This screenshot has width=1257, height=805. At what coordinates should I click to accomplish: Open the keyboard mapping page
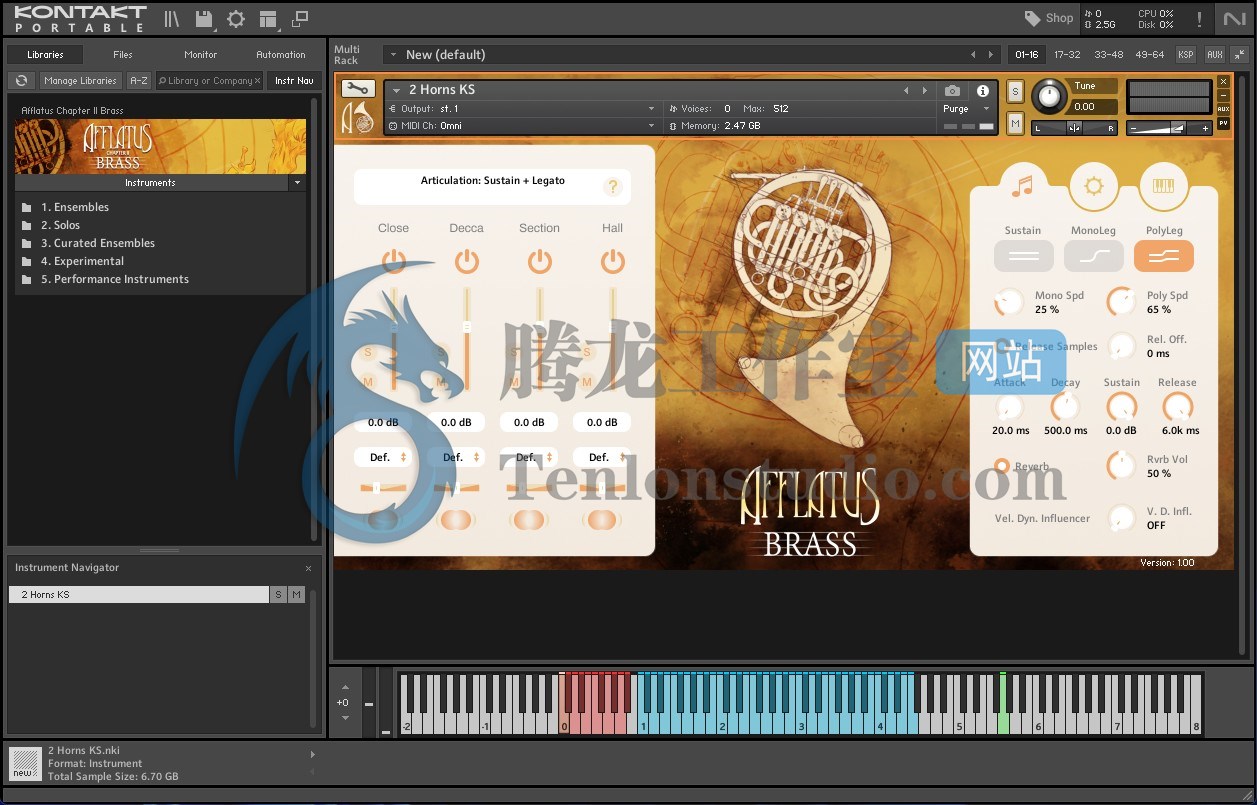click(1163, 186)
